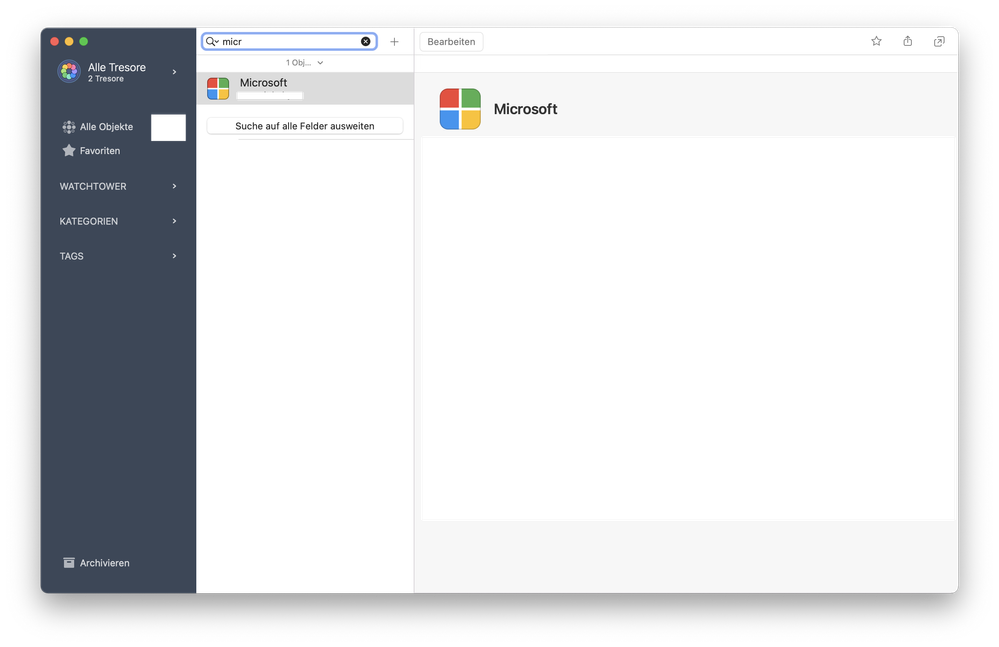Open the 1 Obj... sort dropdown
This screenshot has height=647, width=999.
tap(304, 63)
